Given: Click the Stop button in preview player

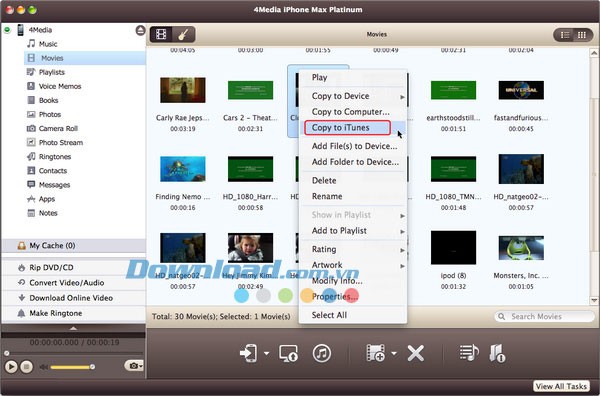Looking at the screenshot, I should pyautogui.click(x=26, y=367).
